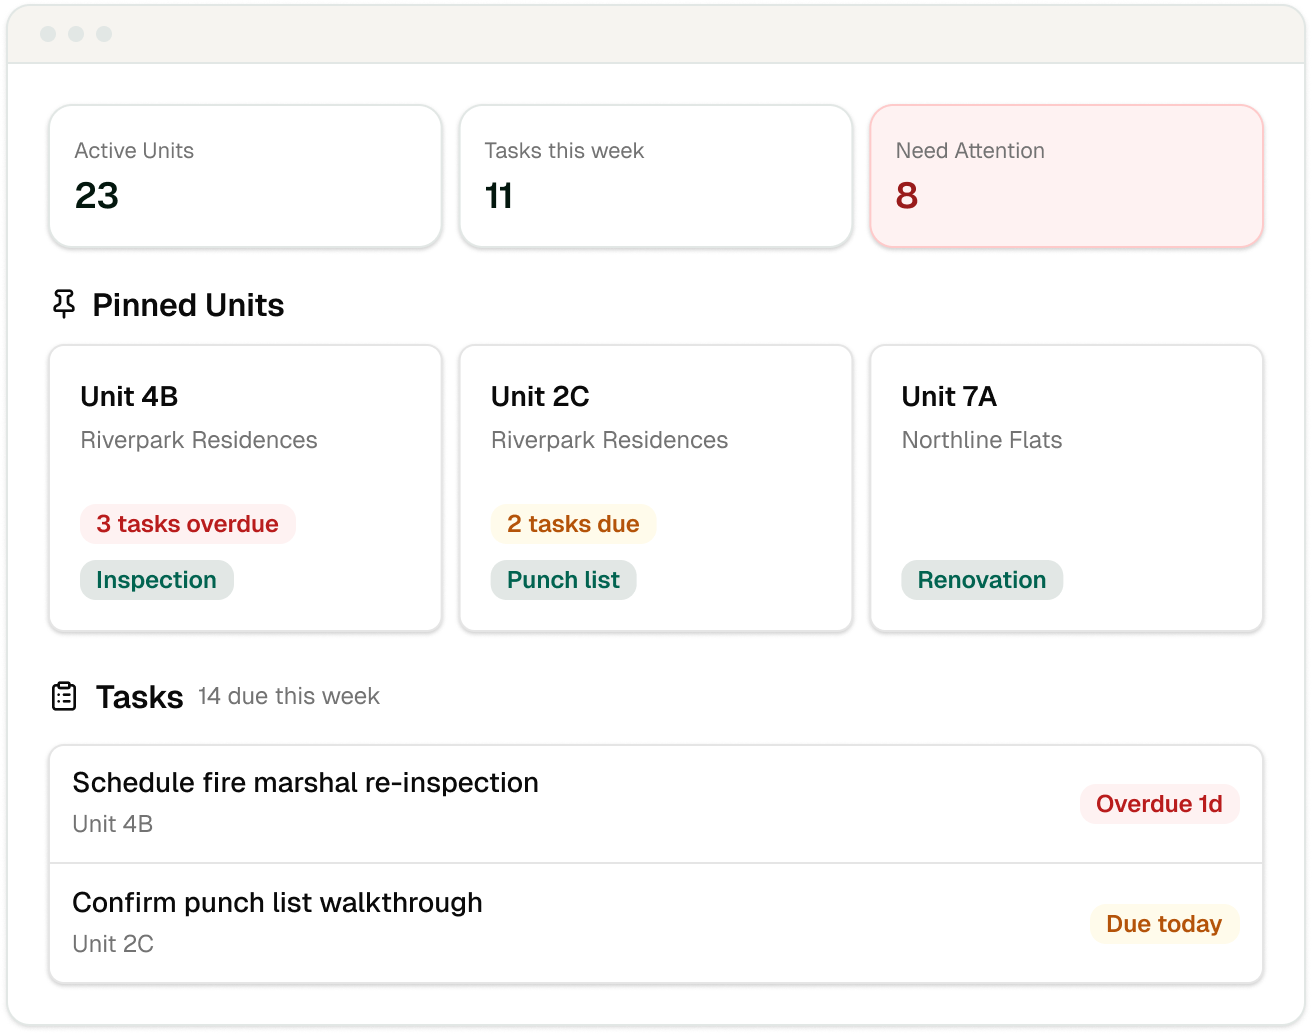Click Riverpark Residences under Unit 4B
The height and width of the screenshot is (1034, 1312).
(x=199, y=440)
